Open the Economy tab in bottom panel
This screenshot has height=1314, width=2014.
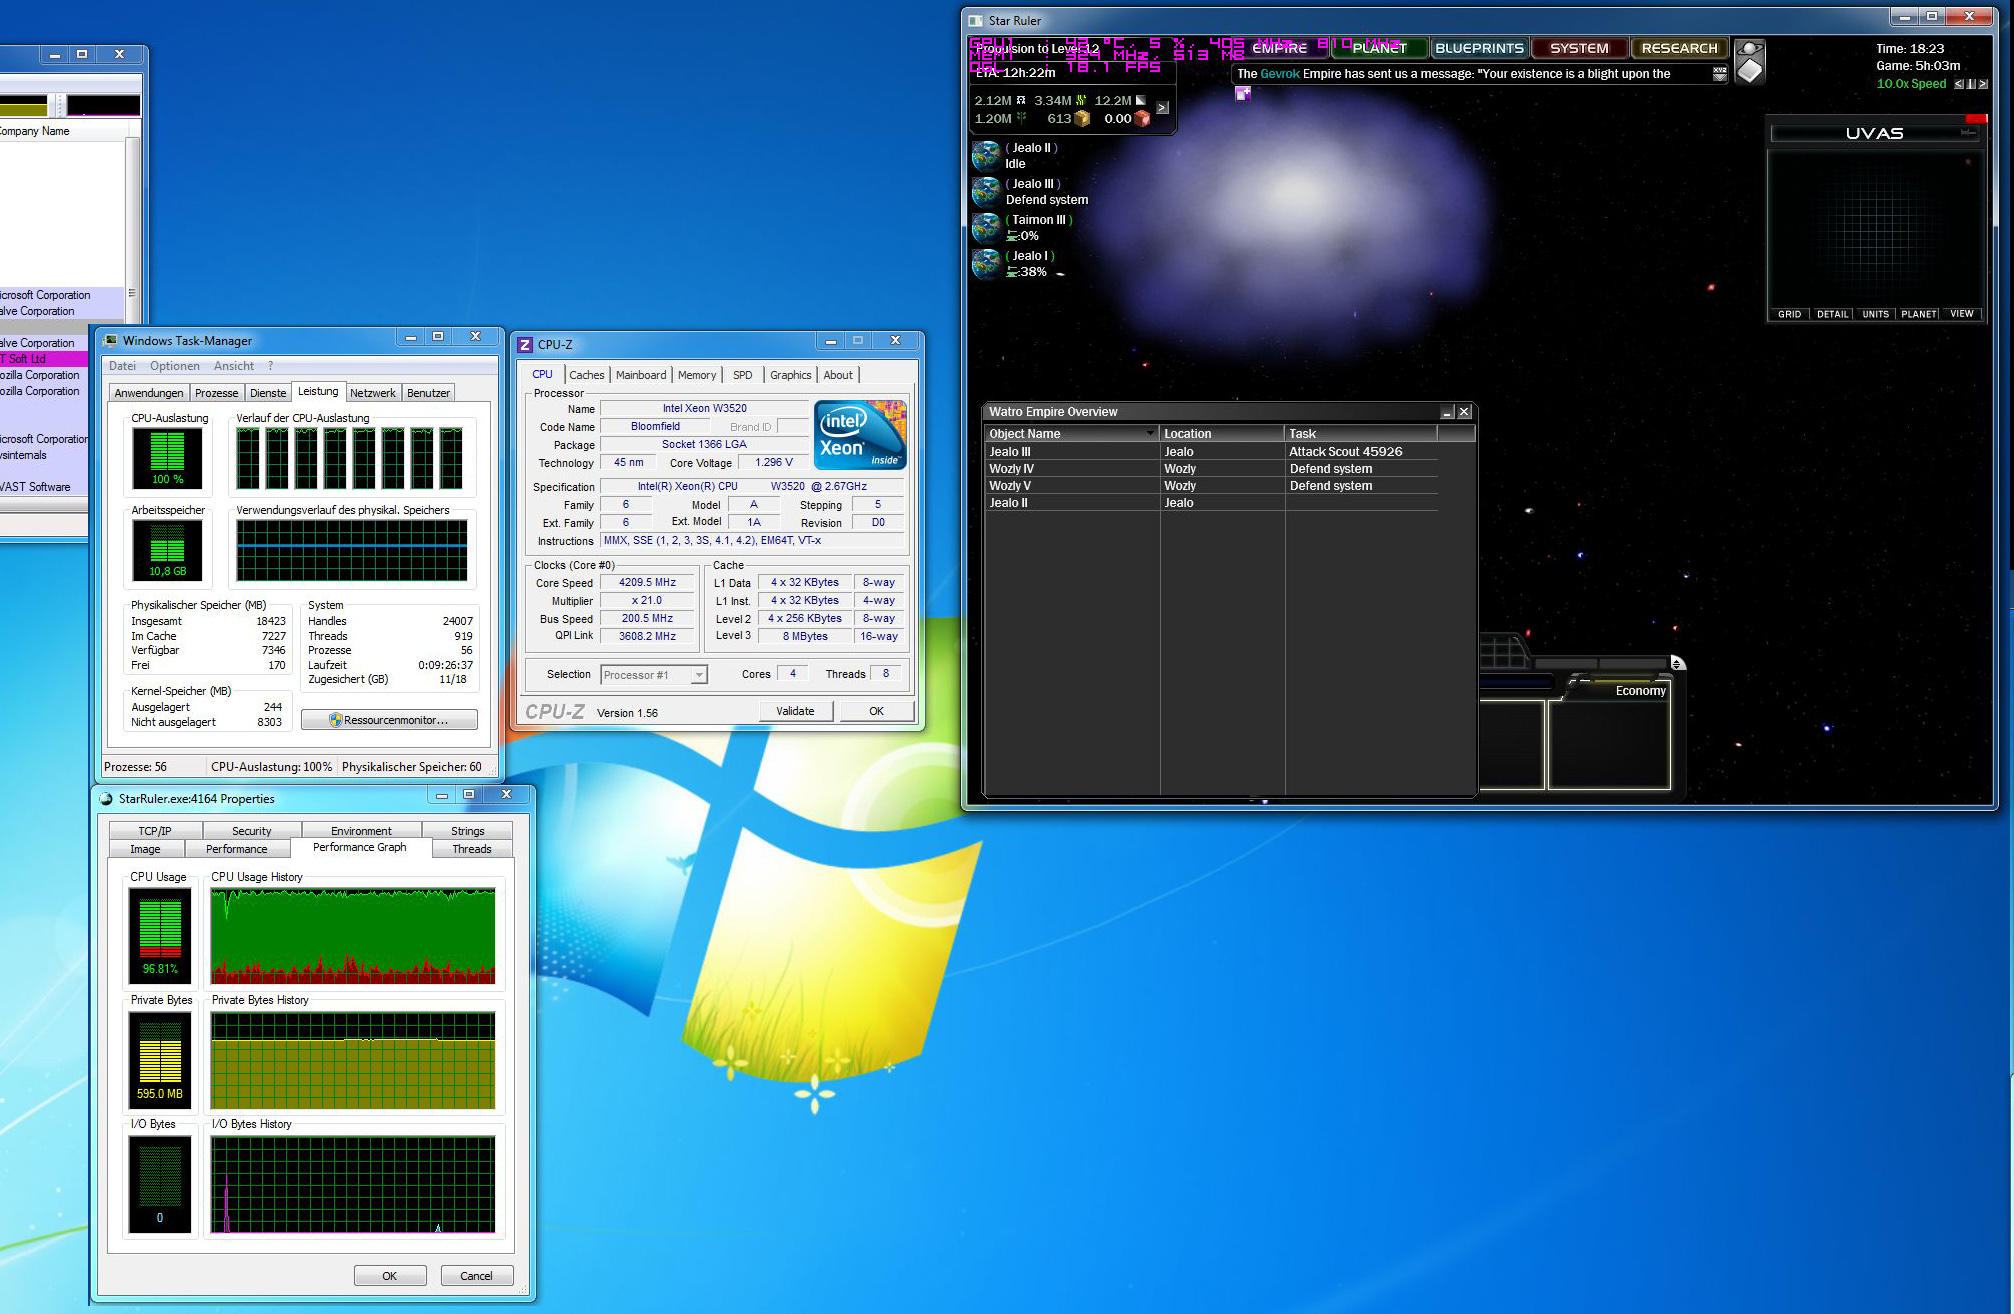(1640, 691)
